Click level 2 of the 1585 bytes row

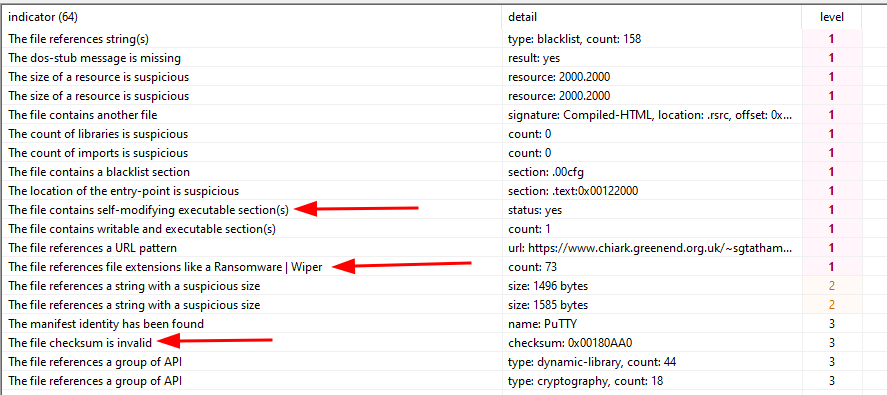click(832, 305)
